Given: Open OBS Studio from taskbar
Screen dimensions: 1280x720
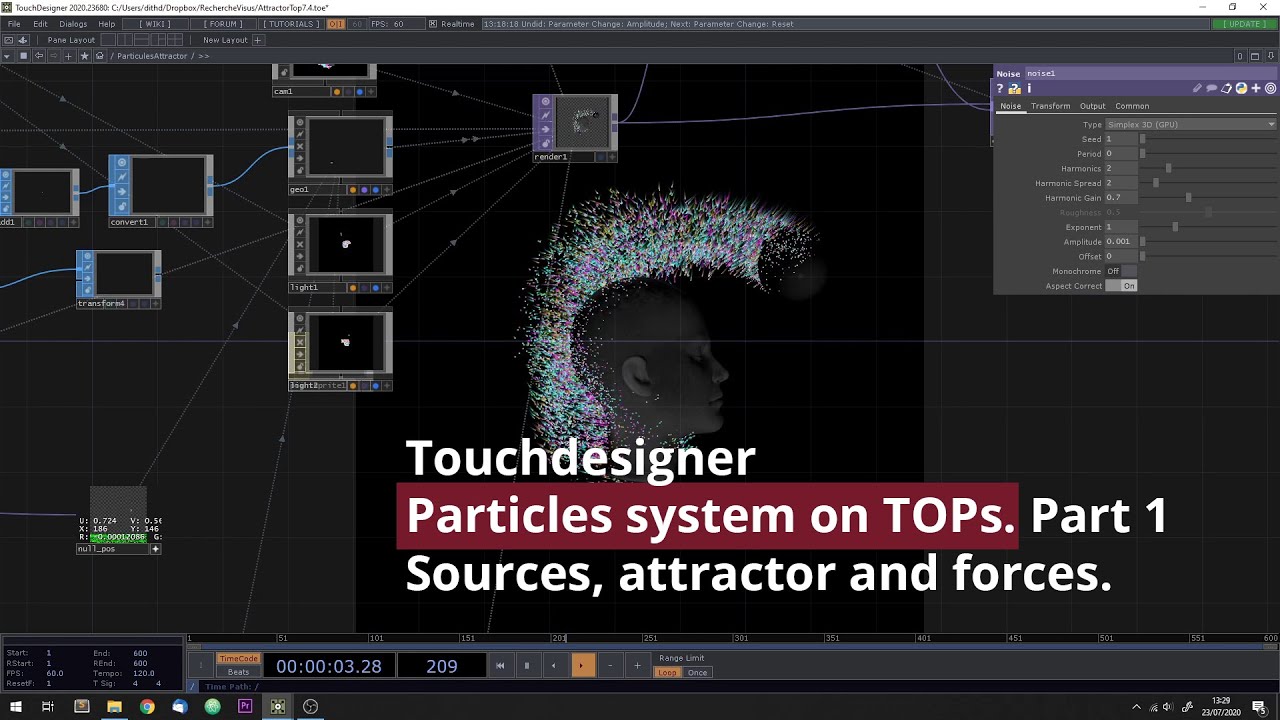Looking at the screenshot, I should click(x=310, y=706).
